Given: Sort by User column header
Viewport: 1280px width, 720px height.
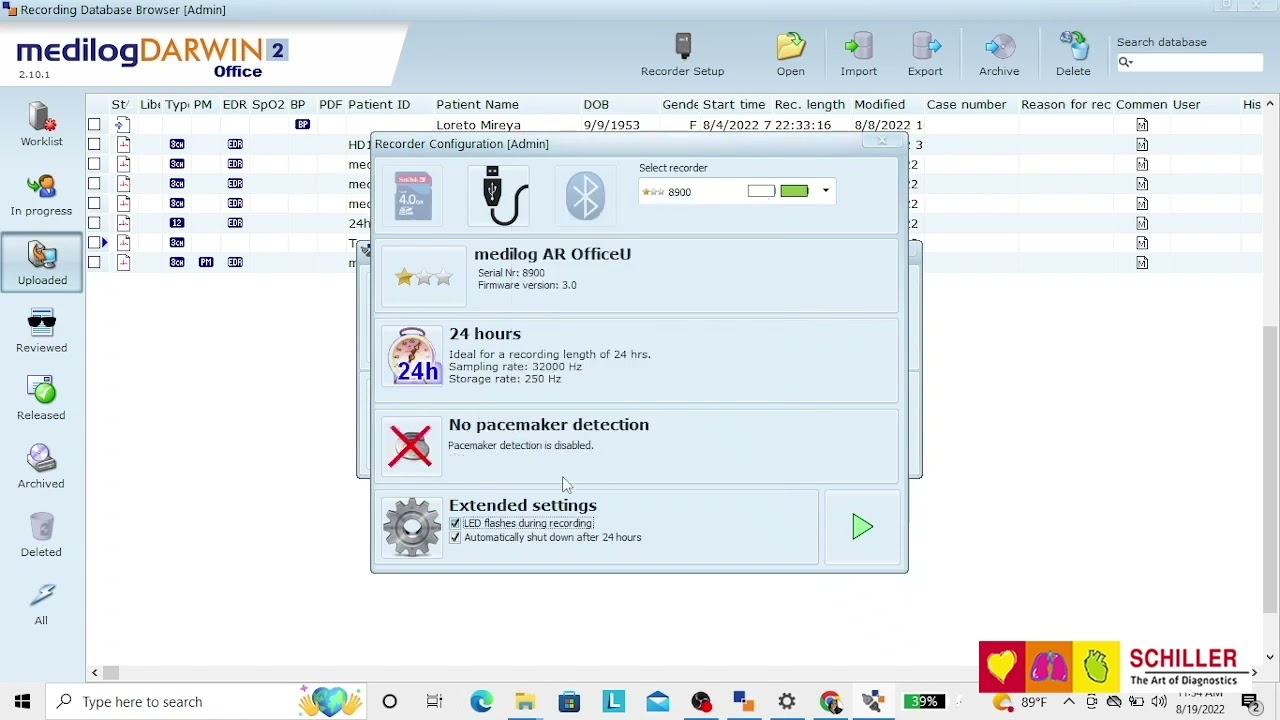Looking at the screenshot, I should point(1186,104).
